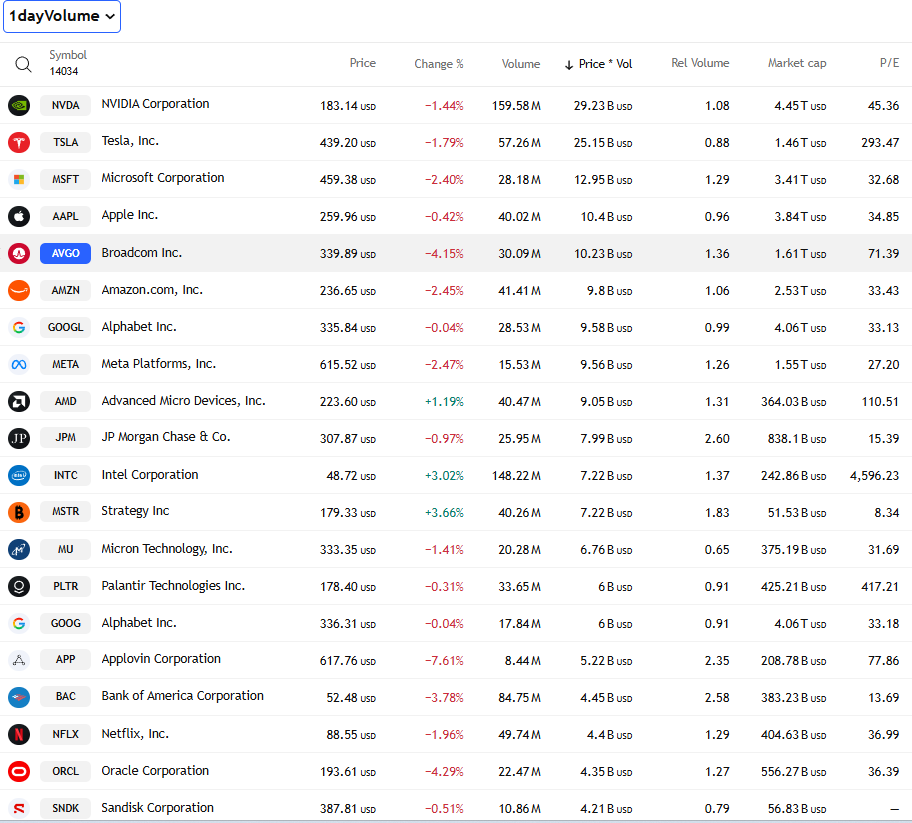
Task: Sort by the Market cap column header
Action: pyautogui.click(x=797, y=63)
